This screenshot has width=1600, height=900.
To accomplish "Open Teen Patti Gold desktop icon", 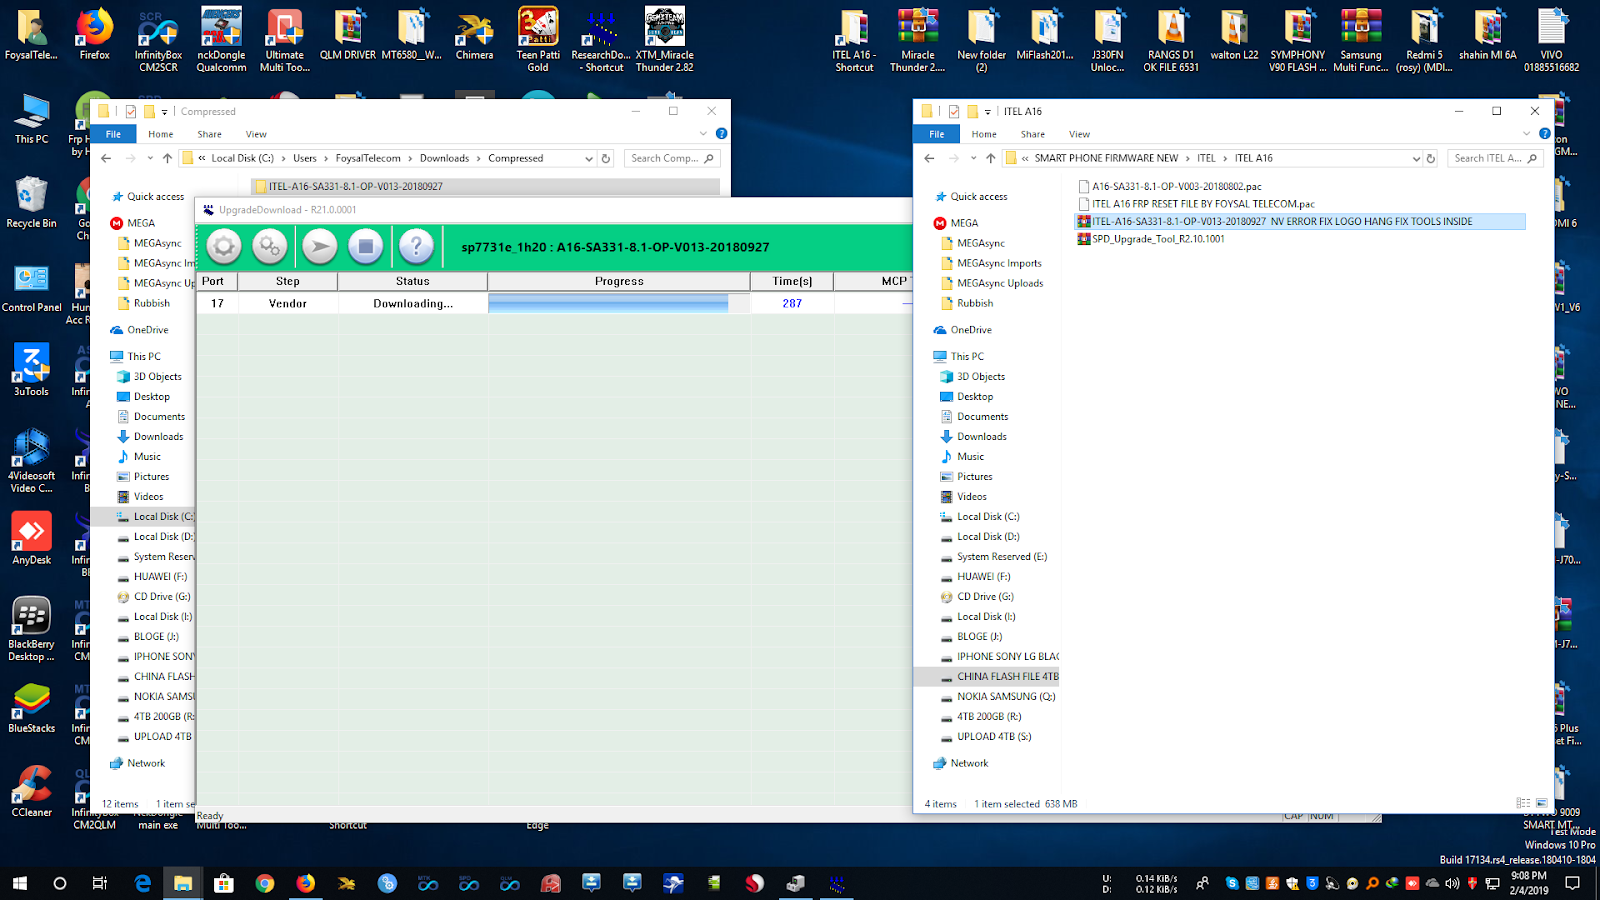I will point(538,40).
